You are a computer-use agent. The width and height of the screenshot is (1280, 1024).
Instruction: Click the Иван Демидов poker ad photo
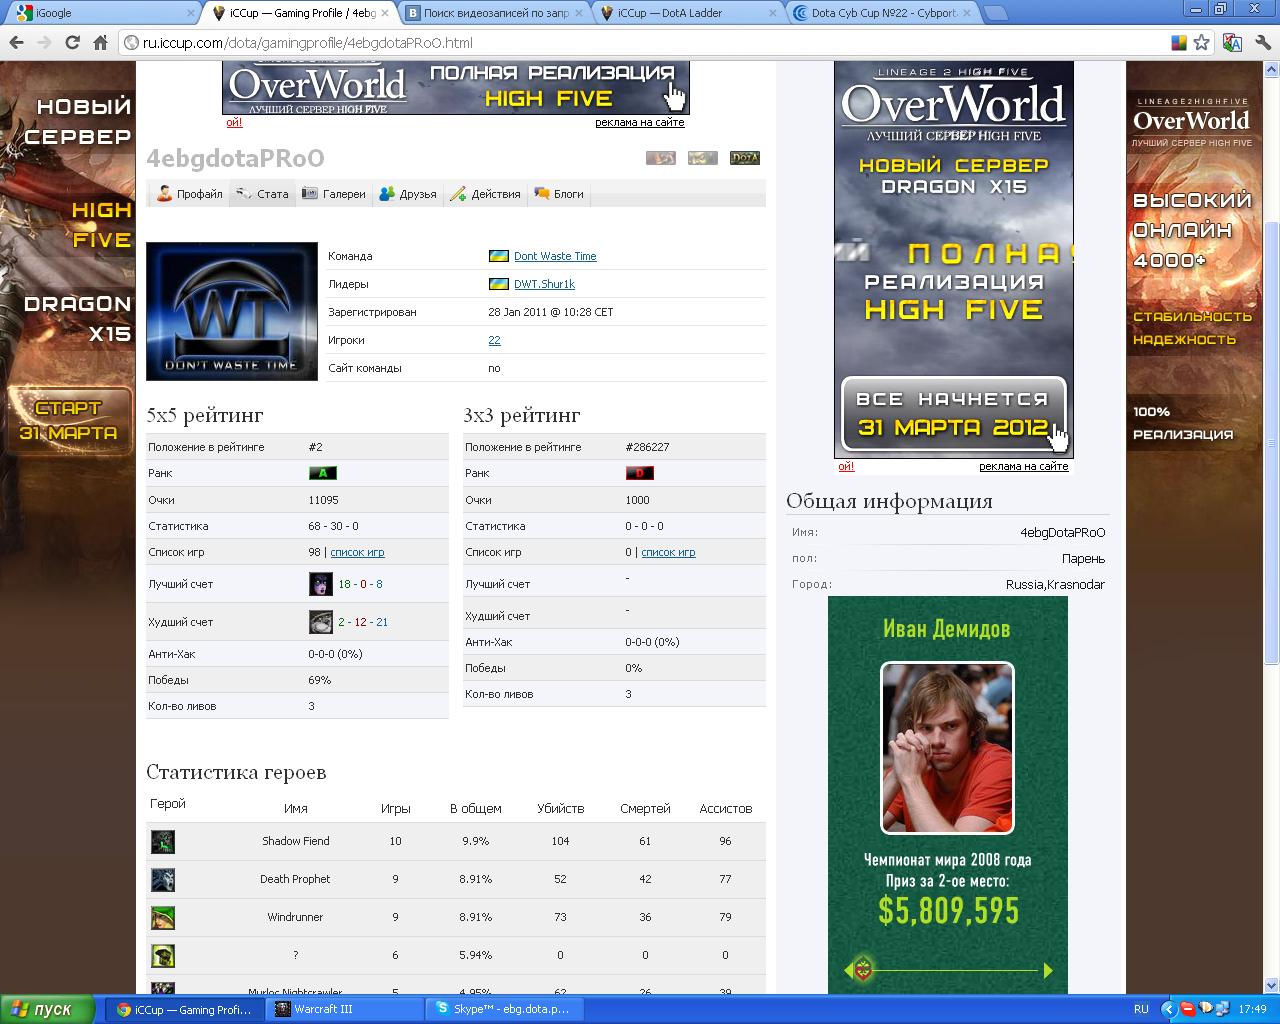(947, 748)
